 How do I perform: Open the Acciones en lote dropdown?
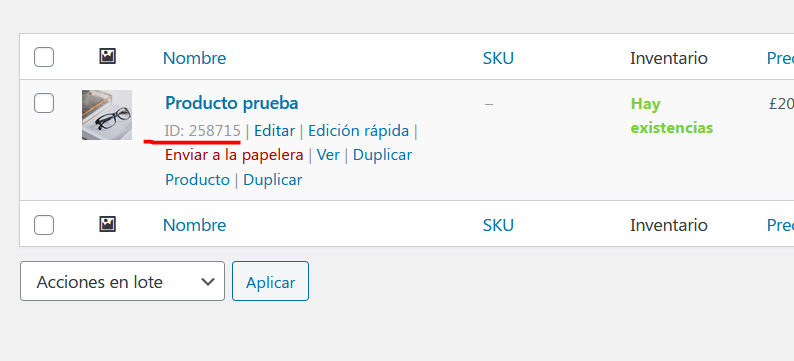coord(122,281)
